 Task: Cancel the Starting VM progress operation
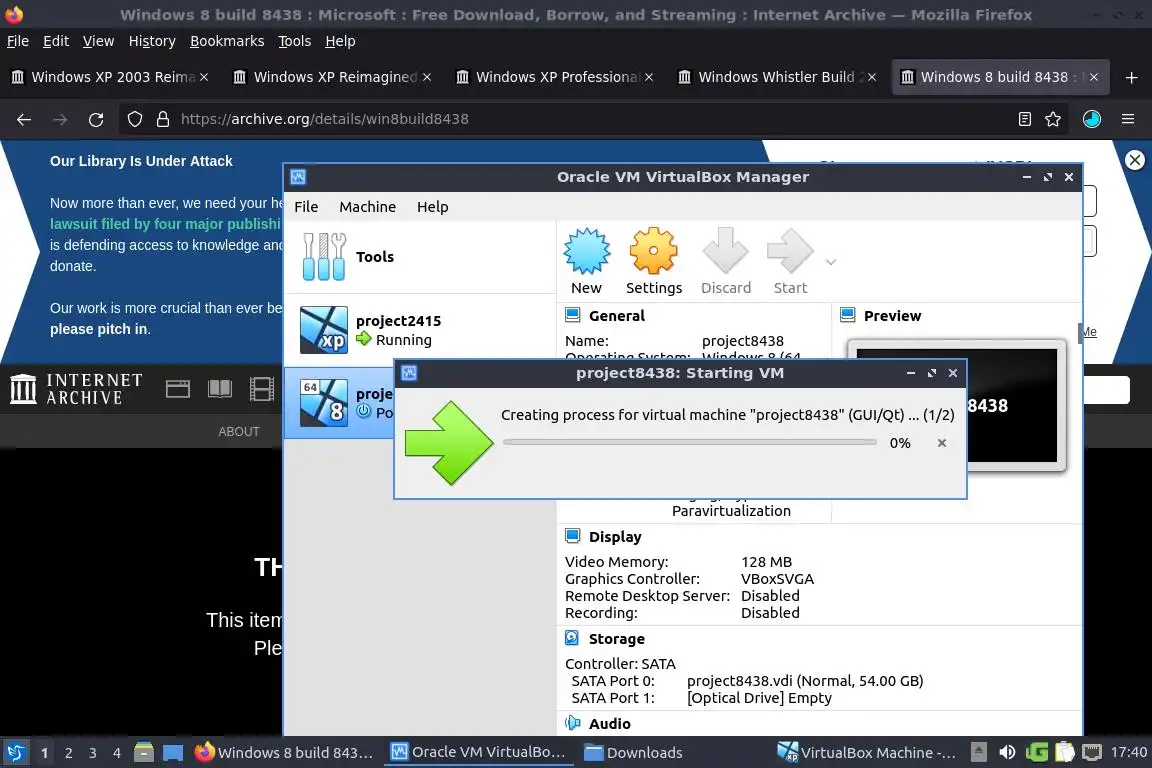[x=942, y=443]
